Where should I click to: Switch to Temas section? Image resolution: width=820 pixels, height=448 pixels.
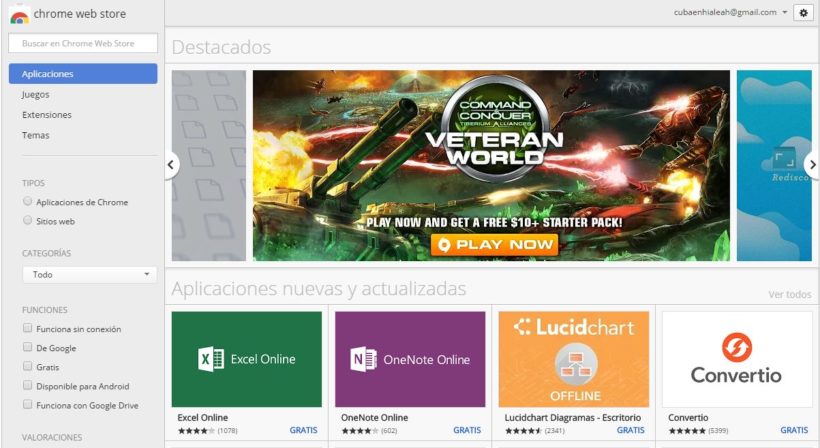[36, 135]
